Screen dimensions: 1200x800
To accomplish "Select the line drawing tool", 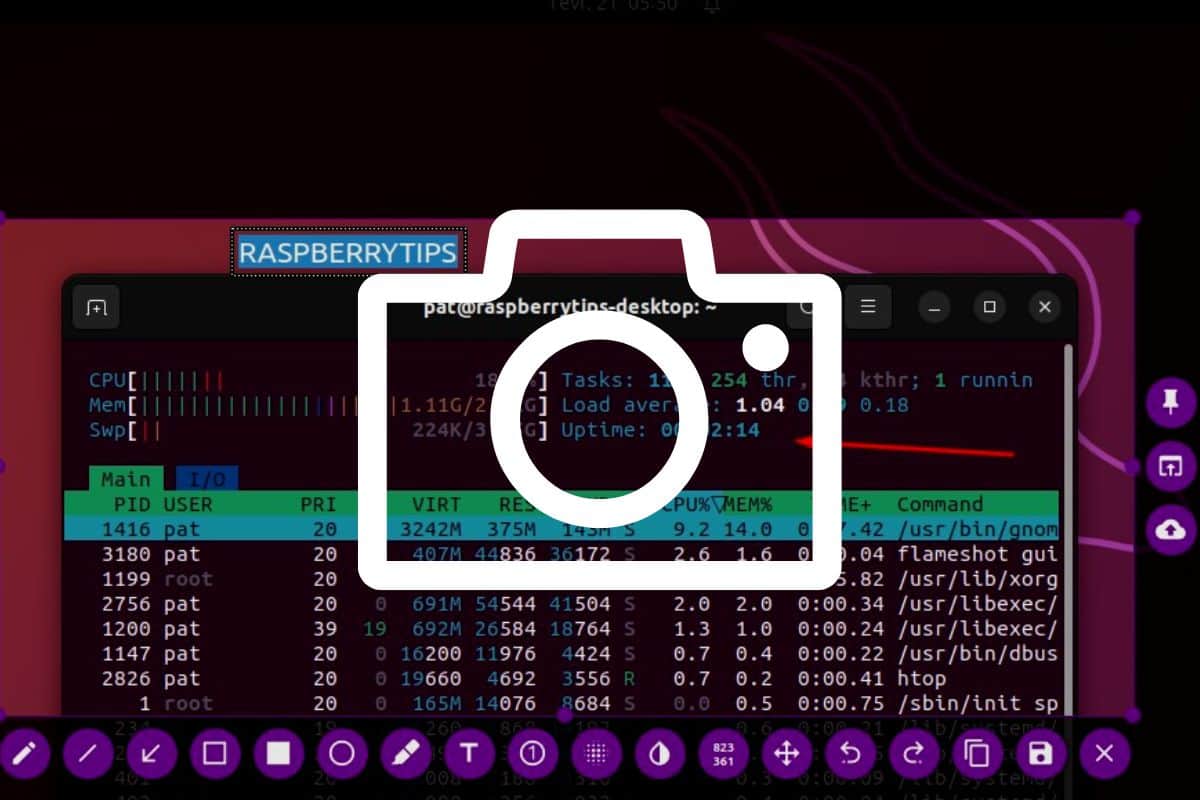I will tap(88, 754).
